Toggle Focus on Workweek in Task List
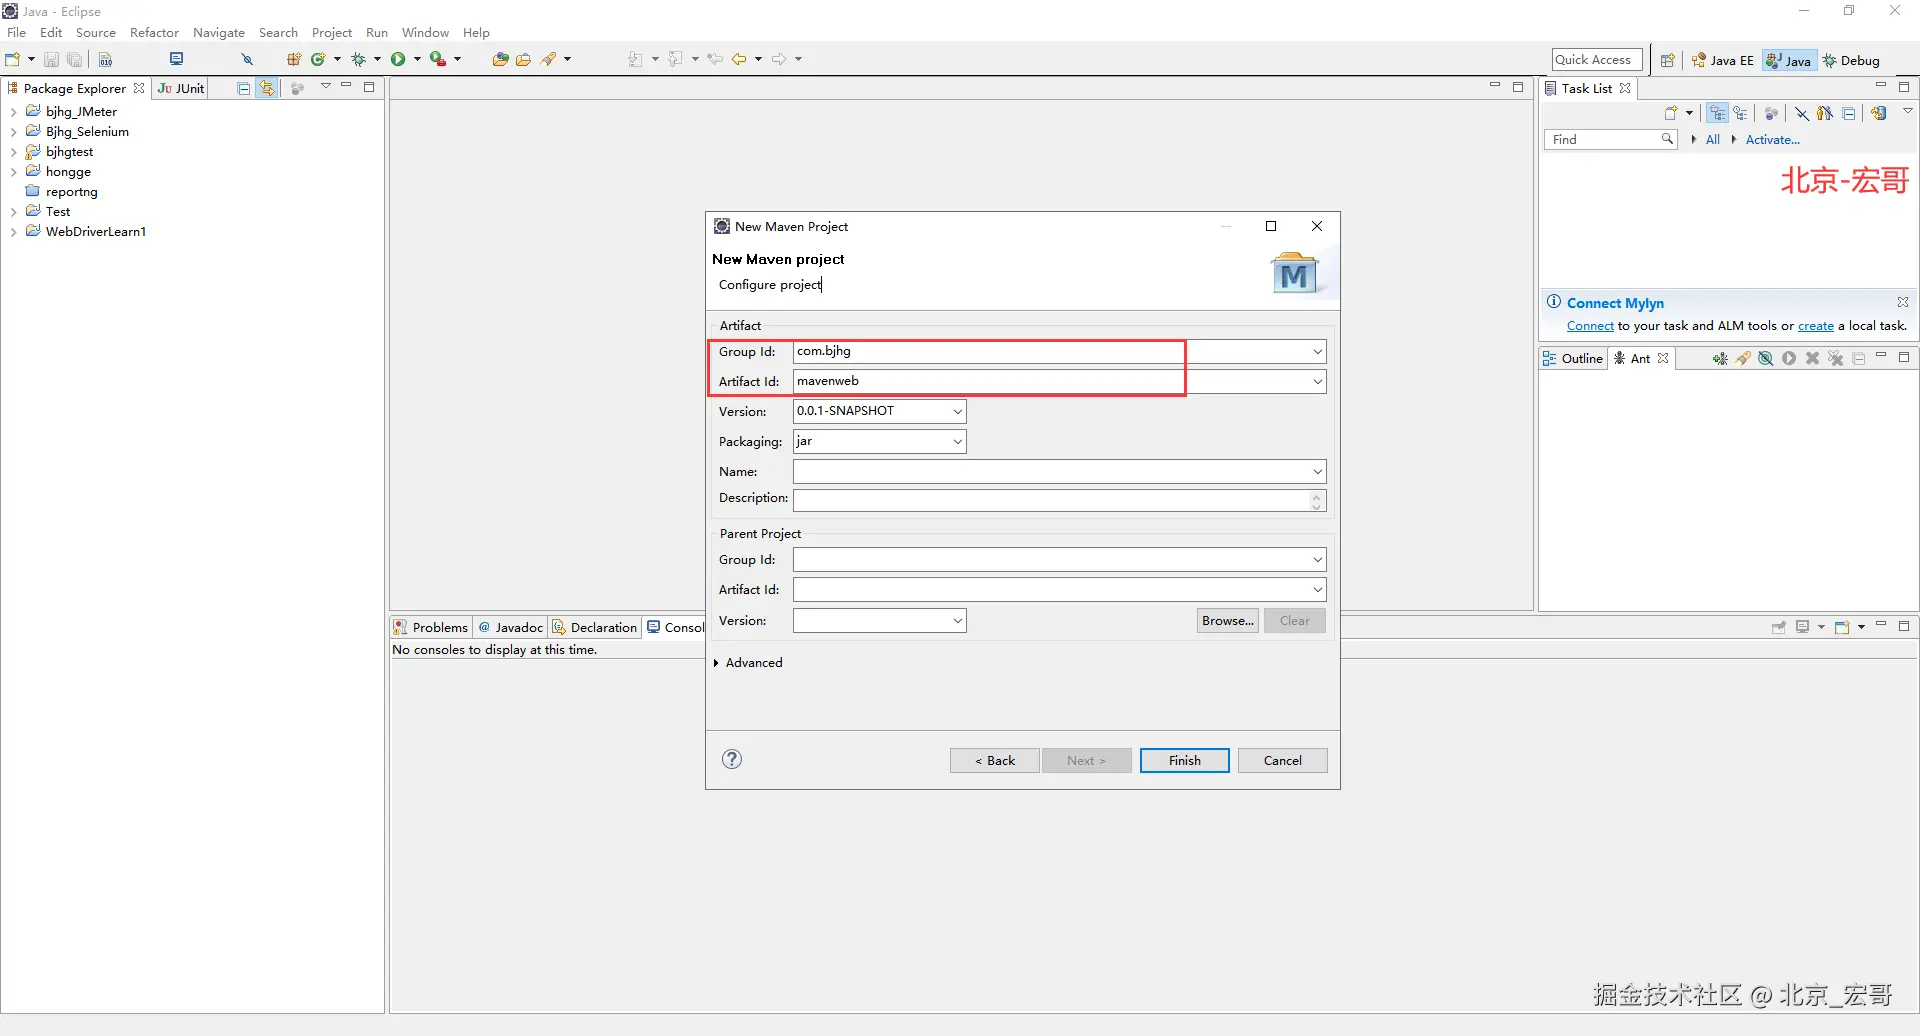 point(1771,113)
